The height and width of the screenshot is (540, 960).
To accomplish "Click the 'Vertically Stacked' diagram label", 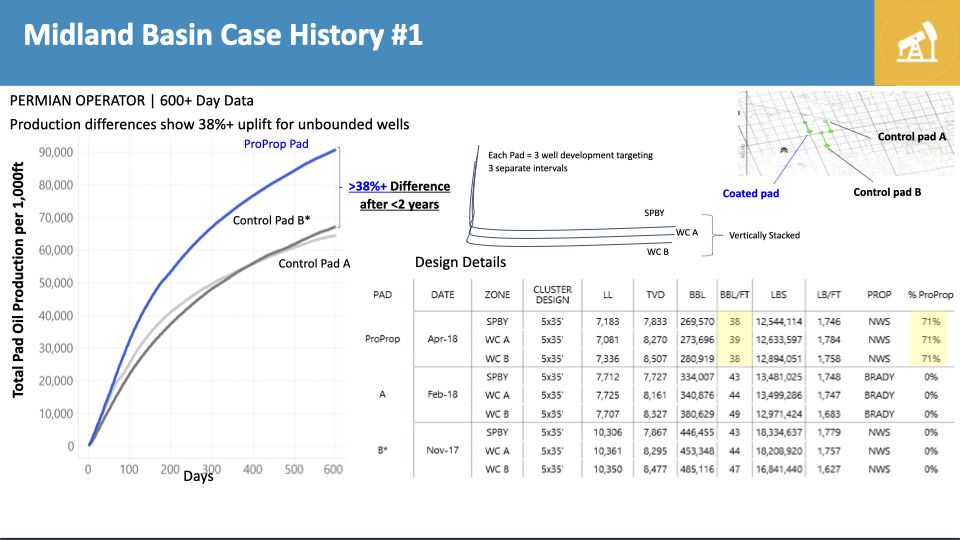I will (x=764, y=235).
